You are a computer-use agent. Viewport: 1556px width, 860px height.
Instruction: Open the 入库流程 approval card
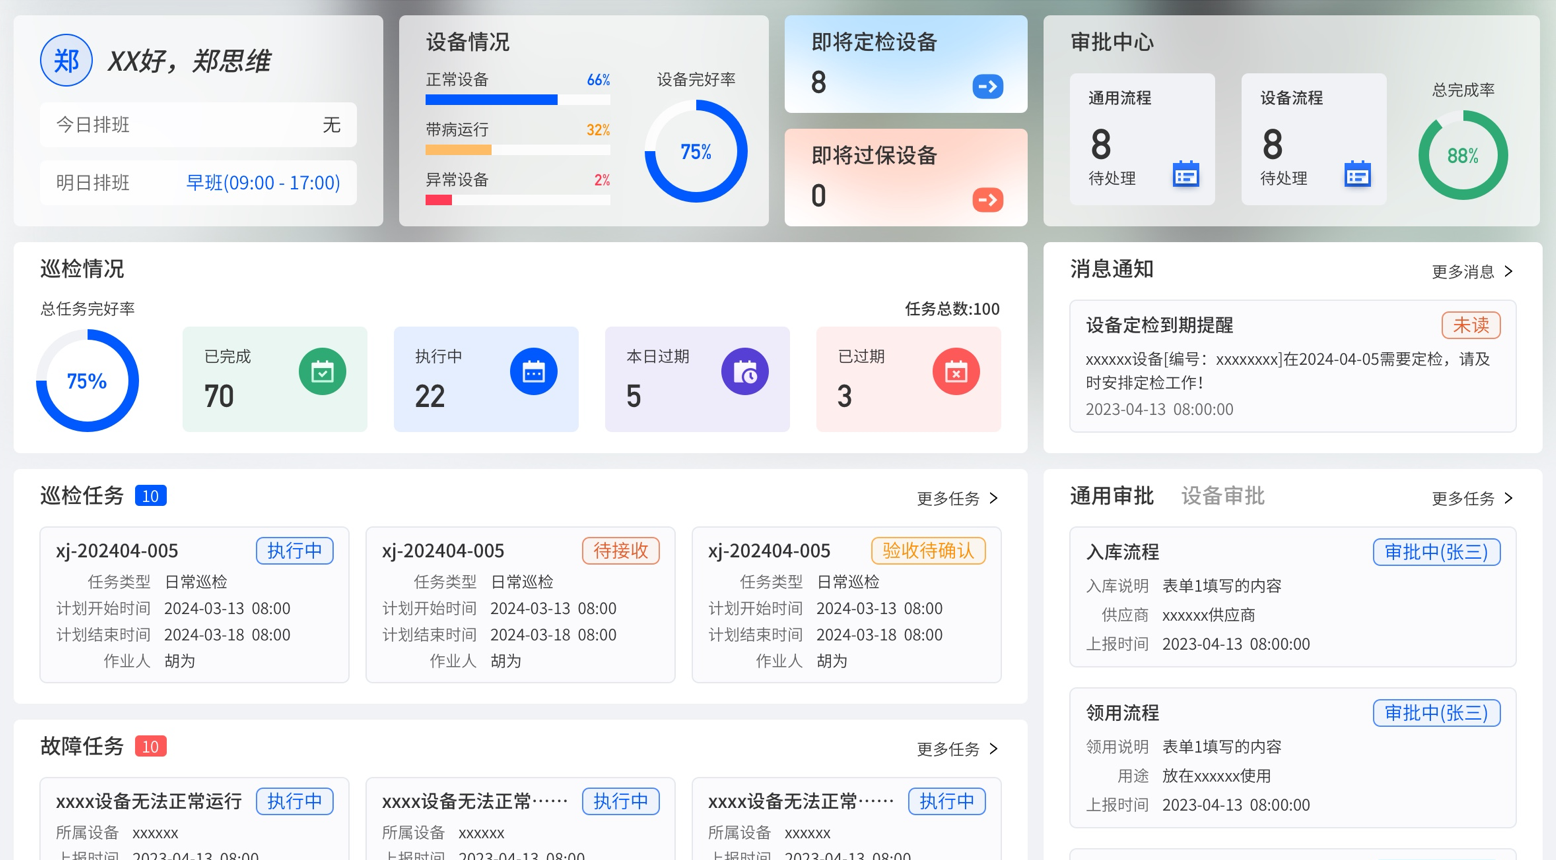click(x=1292, y=598)
